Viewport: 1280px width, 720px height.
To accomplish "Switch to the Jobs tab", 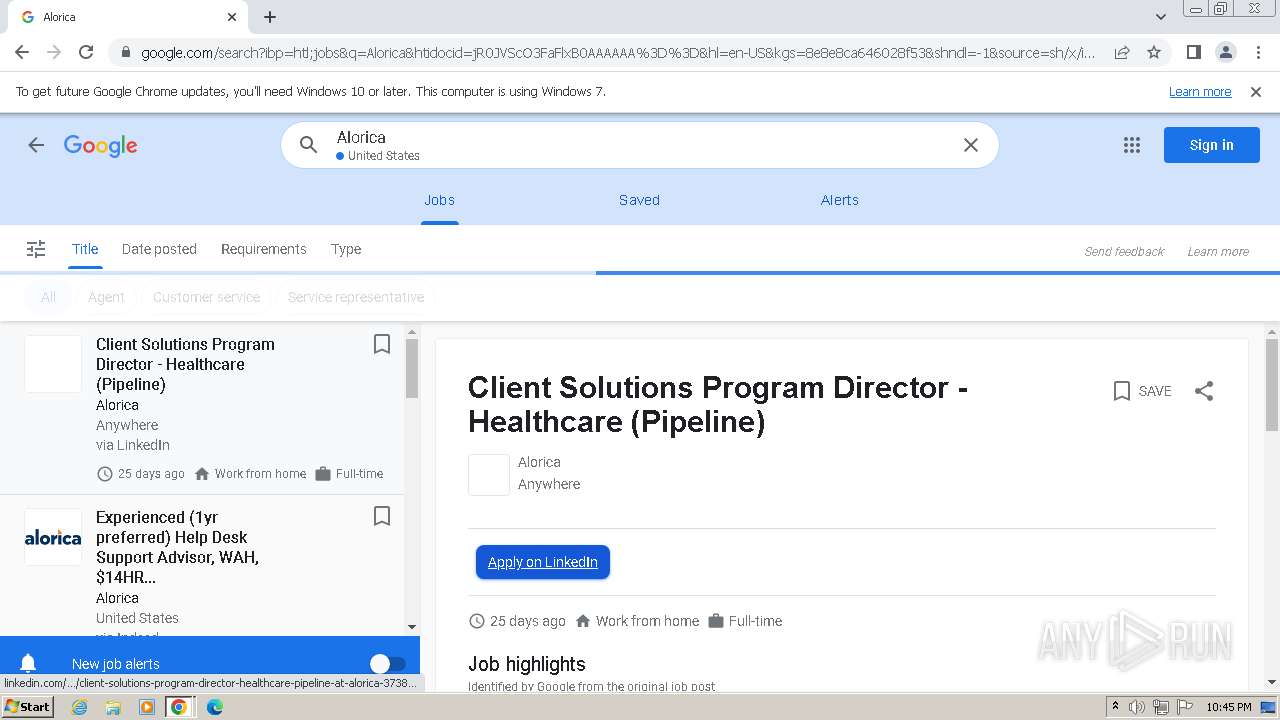I will pyautogui.click(x=439, y=200).
